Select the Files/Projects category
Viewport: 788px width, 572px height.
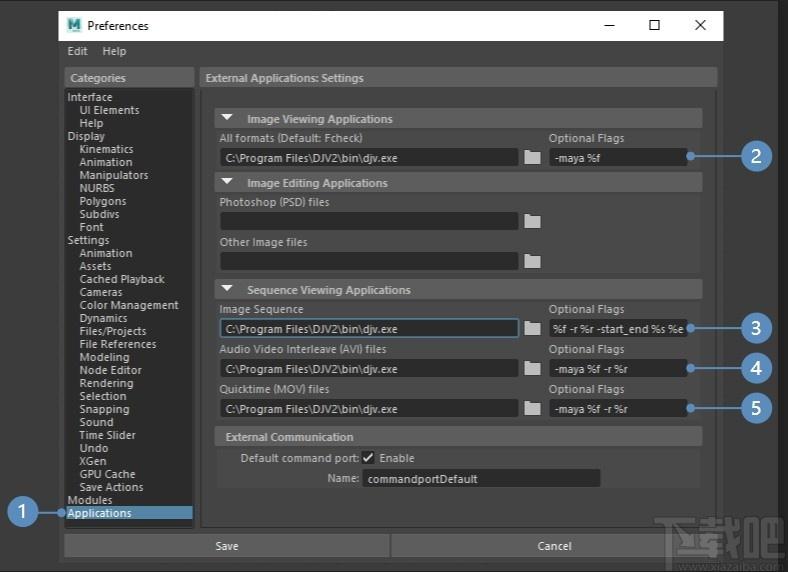[113, 331]
